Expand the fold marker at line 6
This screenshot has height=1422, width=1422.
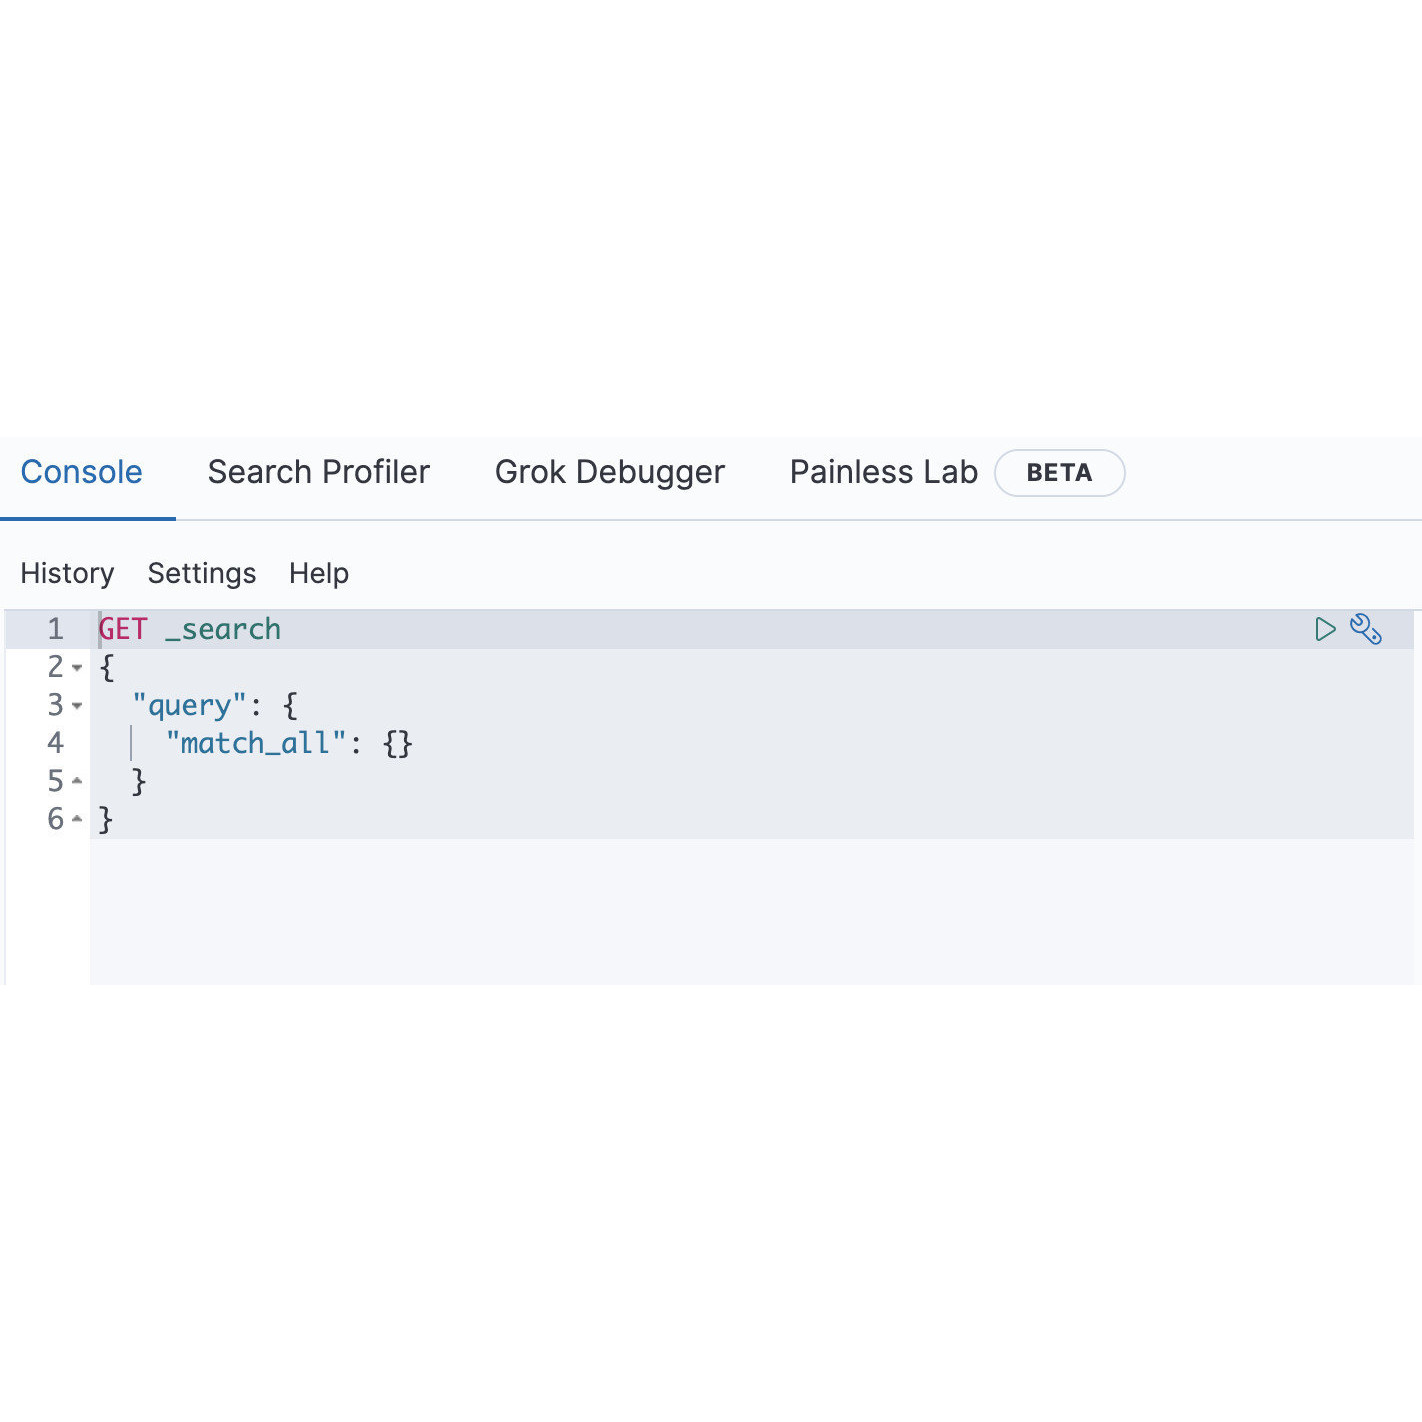(77, 819)
